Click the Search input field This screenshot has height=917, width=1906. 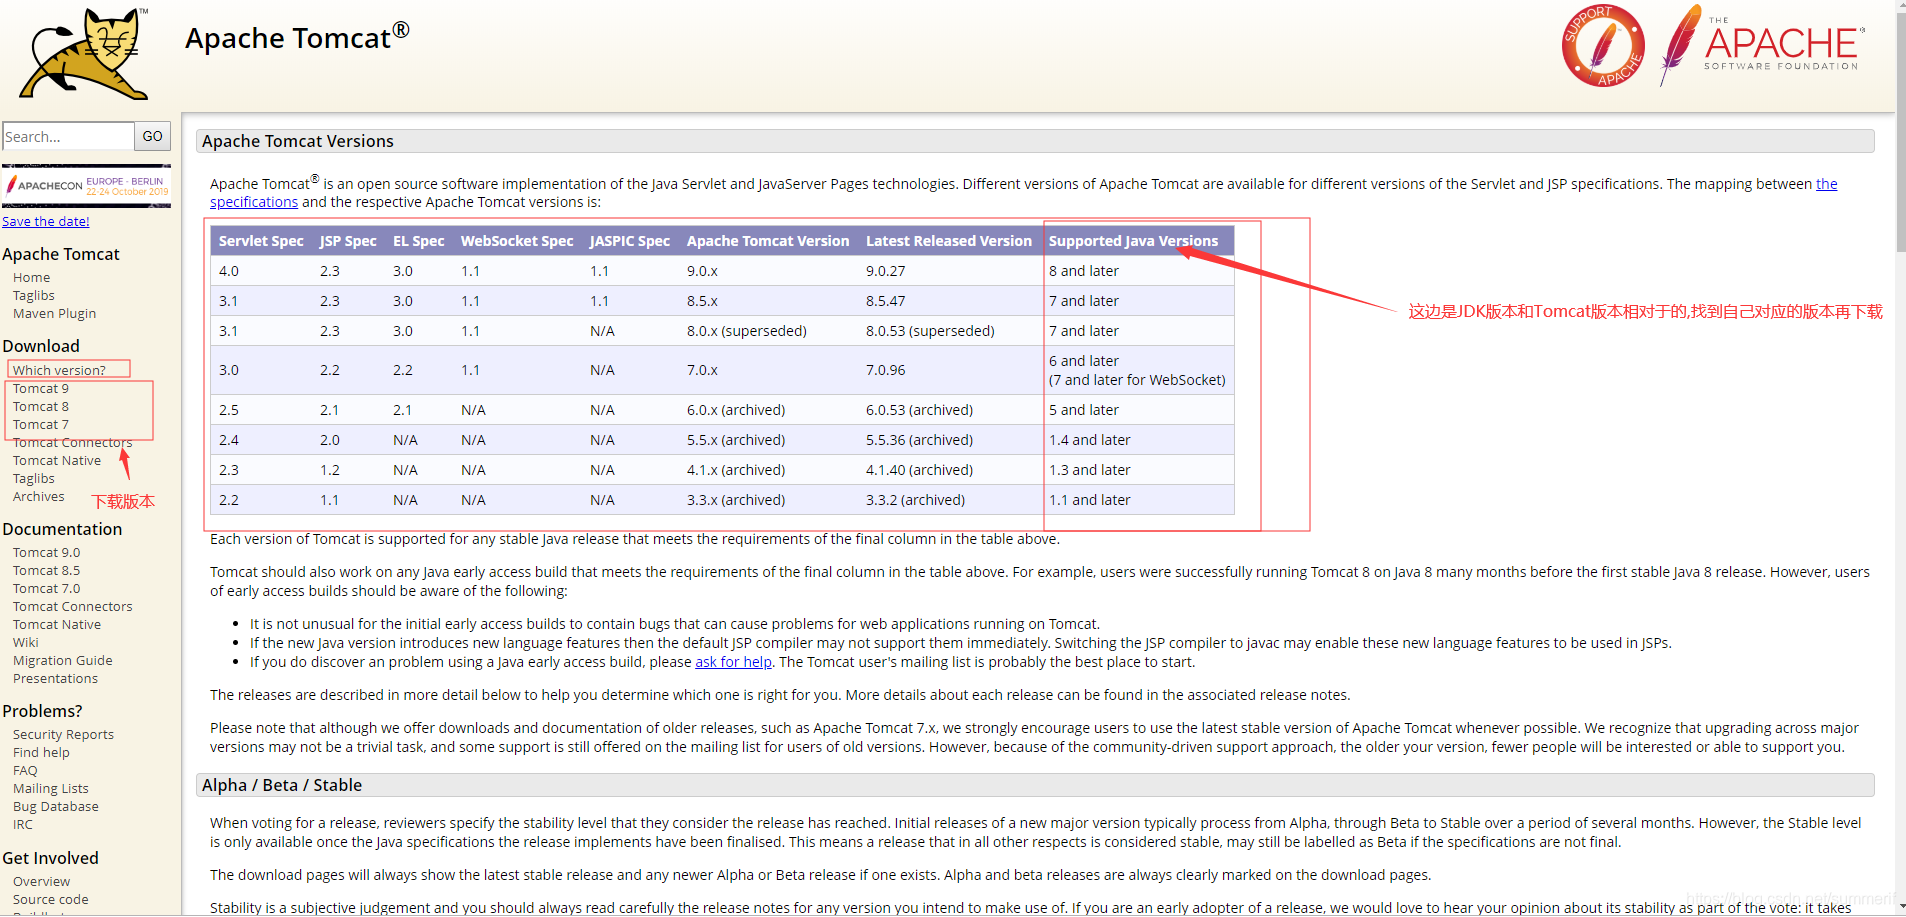(x=68, y=136)
